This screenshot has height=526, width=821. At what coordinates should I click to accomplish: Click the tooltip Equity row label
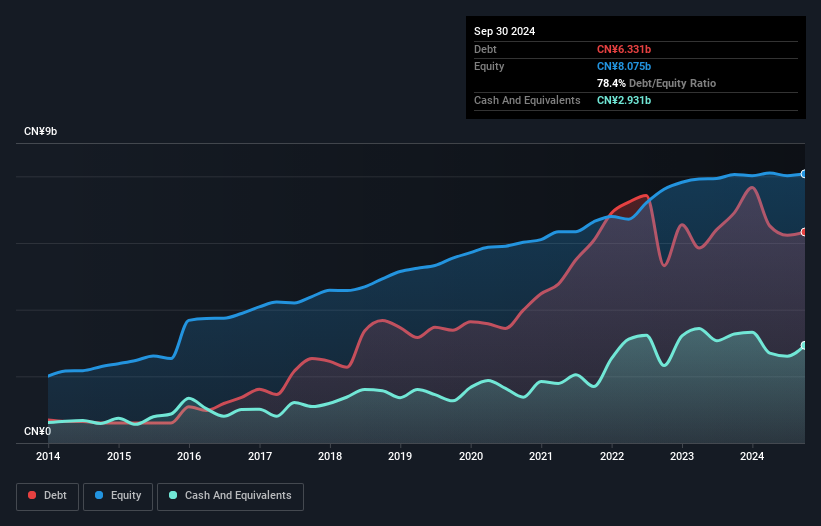[489, 66]
